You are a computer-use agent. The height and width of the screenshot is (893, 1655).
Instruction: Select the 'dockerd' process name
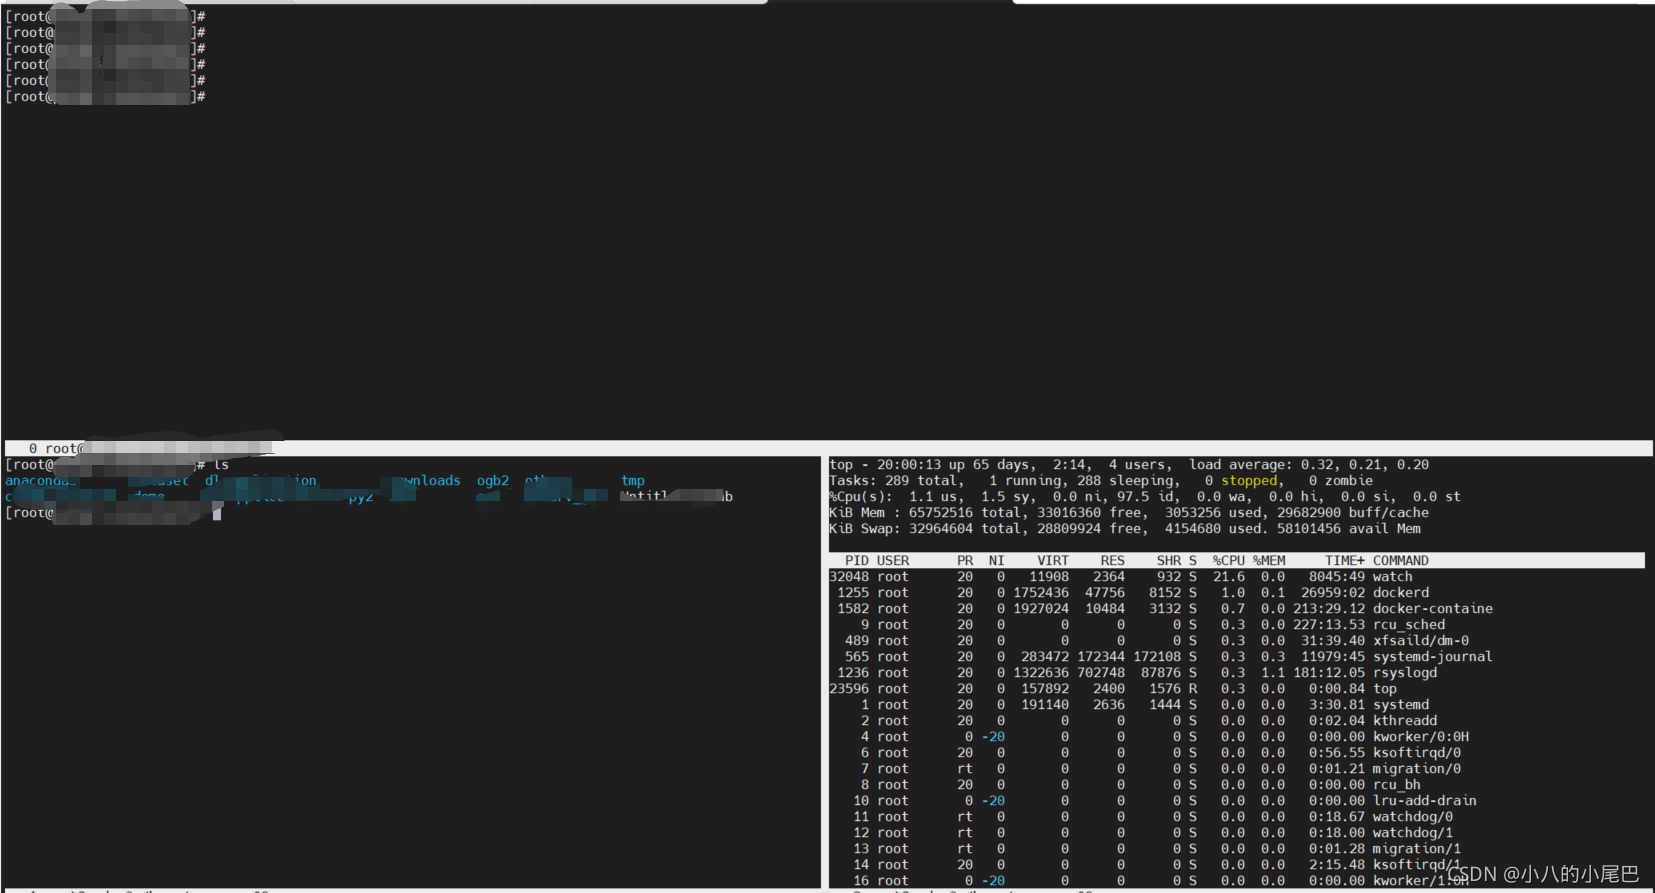coord(1401,593)
